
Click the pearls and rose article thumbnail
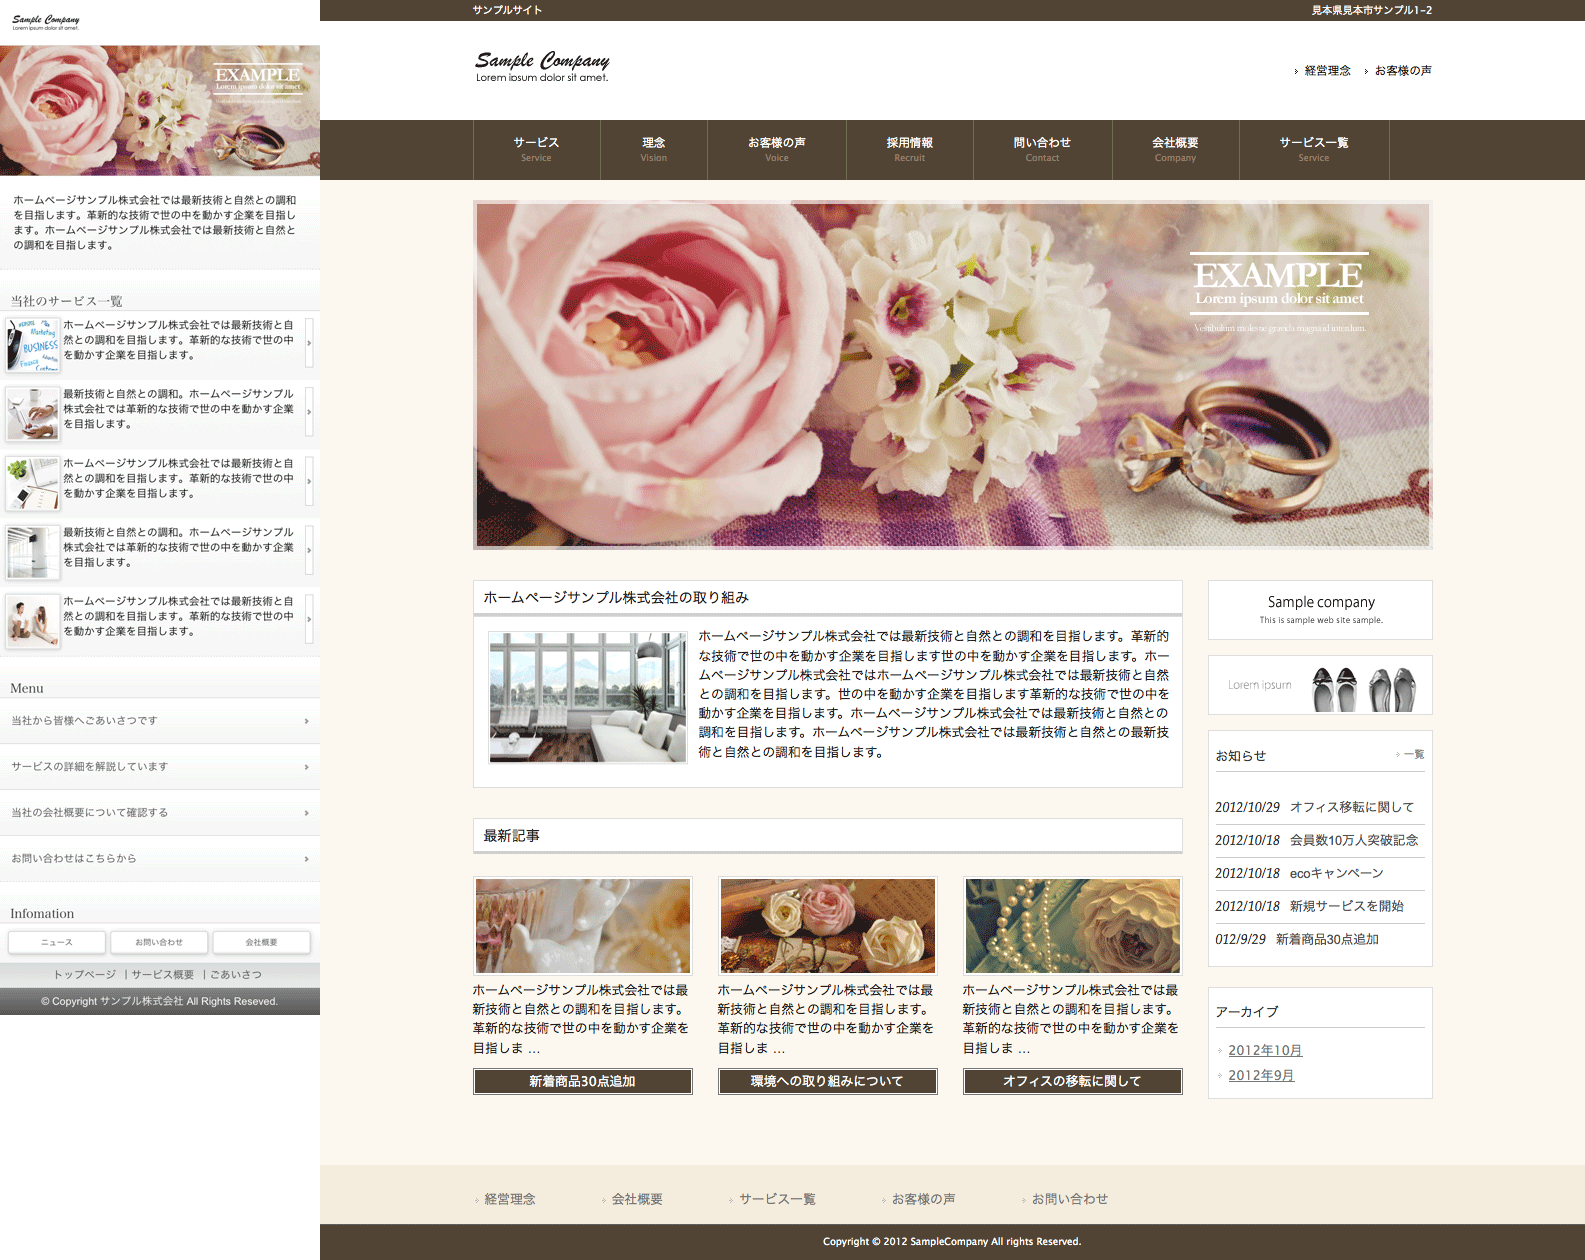point(1072,926)
